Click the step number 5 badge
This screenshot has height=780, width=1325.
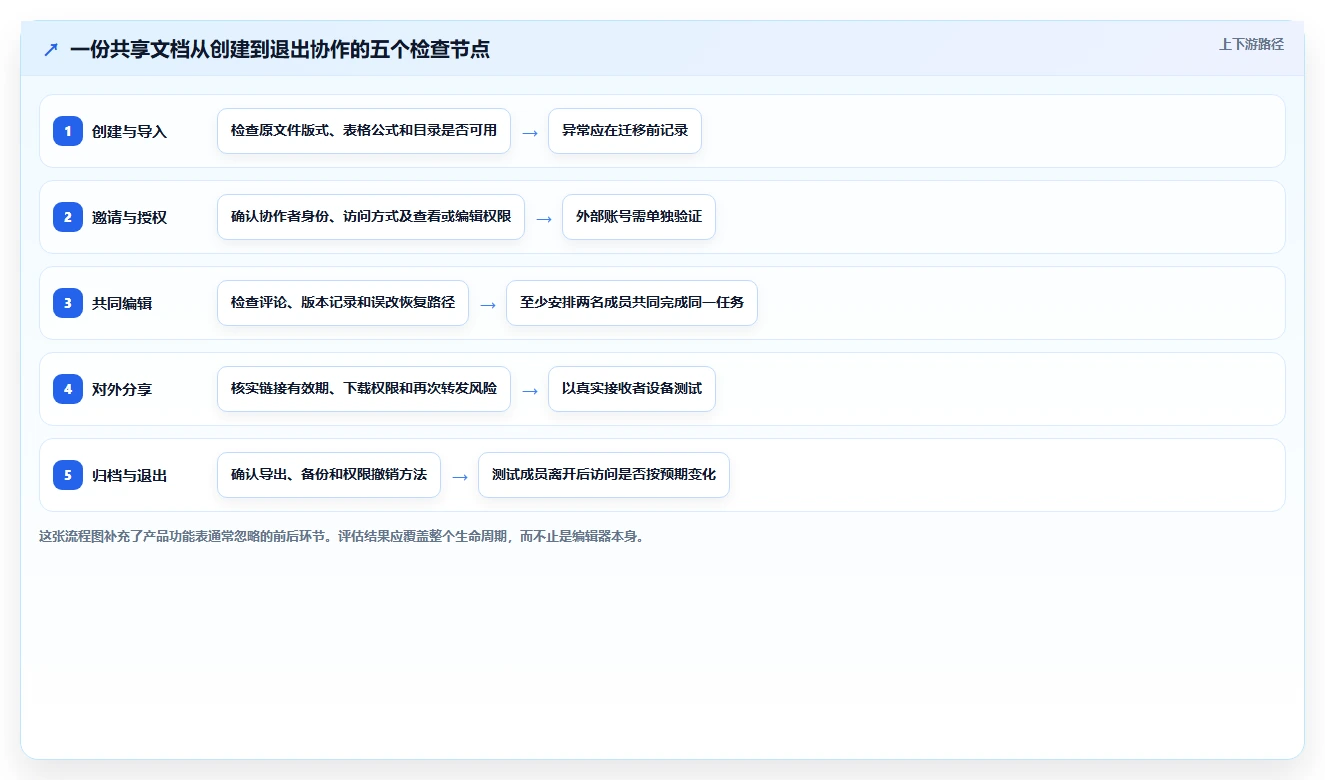68,475
